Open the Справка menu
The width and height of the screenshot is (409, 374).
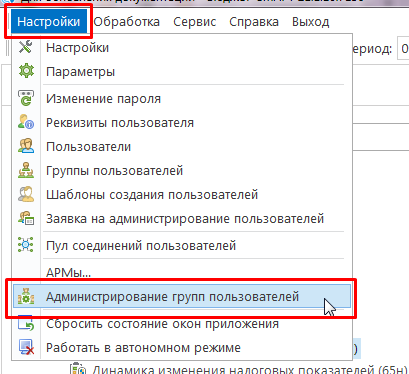pos(254,22)
